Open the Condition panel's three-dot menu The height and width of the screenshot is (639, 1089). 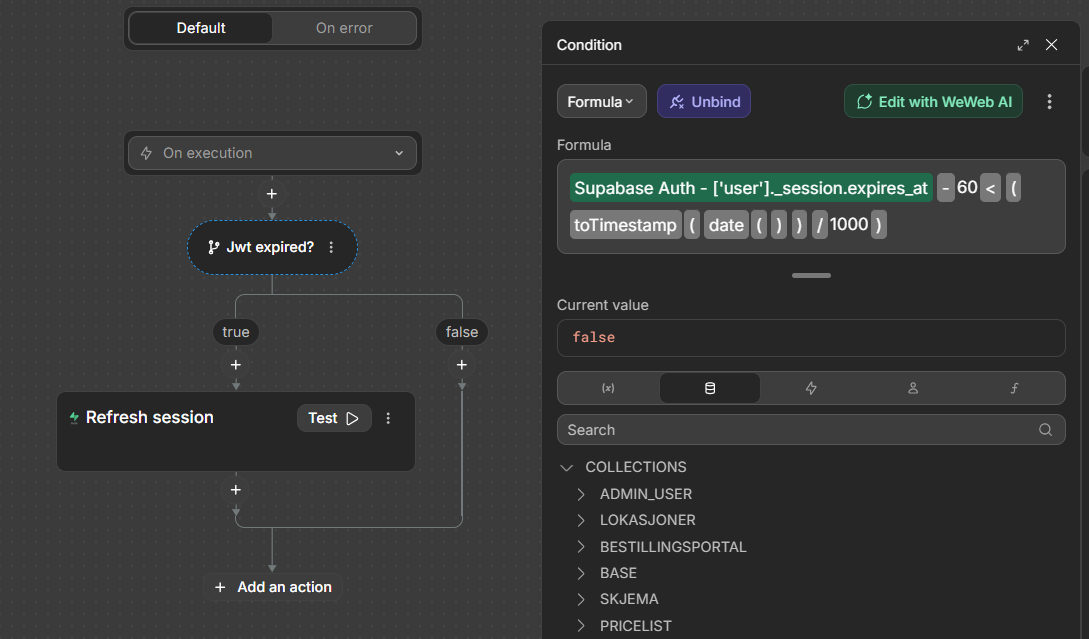pyautogui.click(x=1049, y=101)
